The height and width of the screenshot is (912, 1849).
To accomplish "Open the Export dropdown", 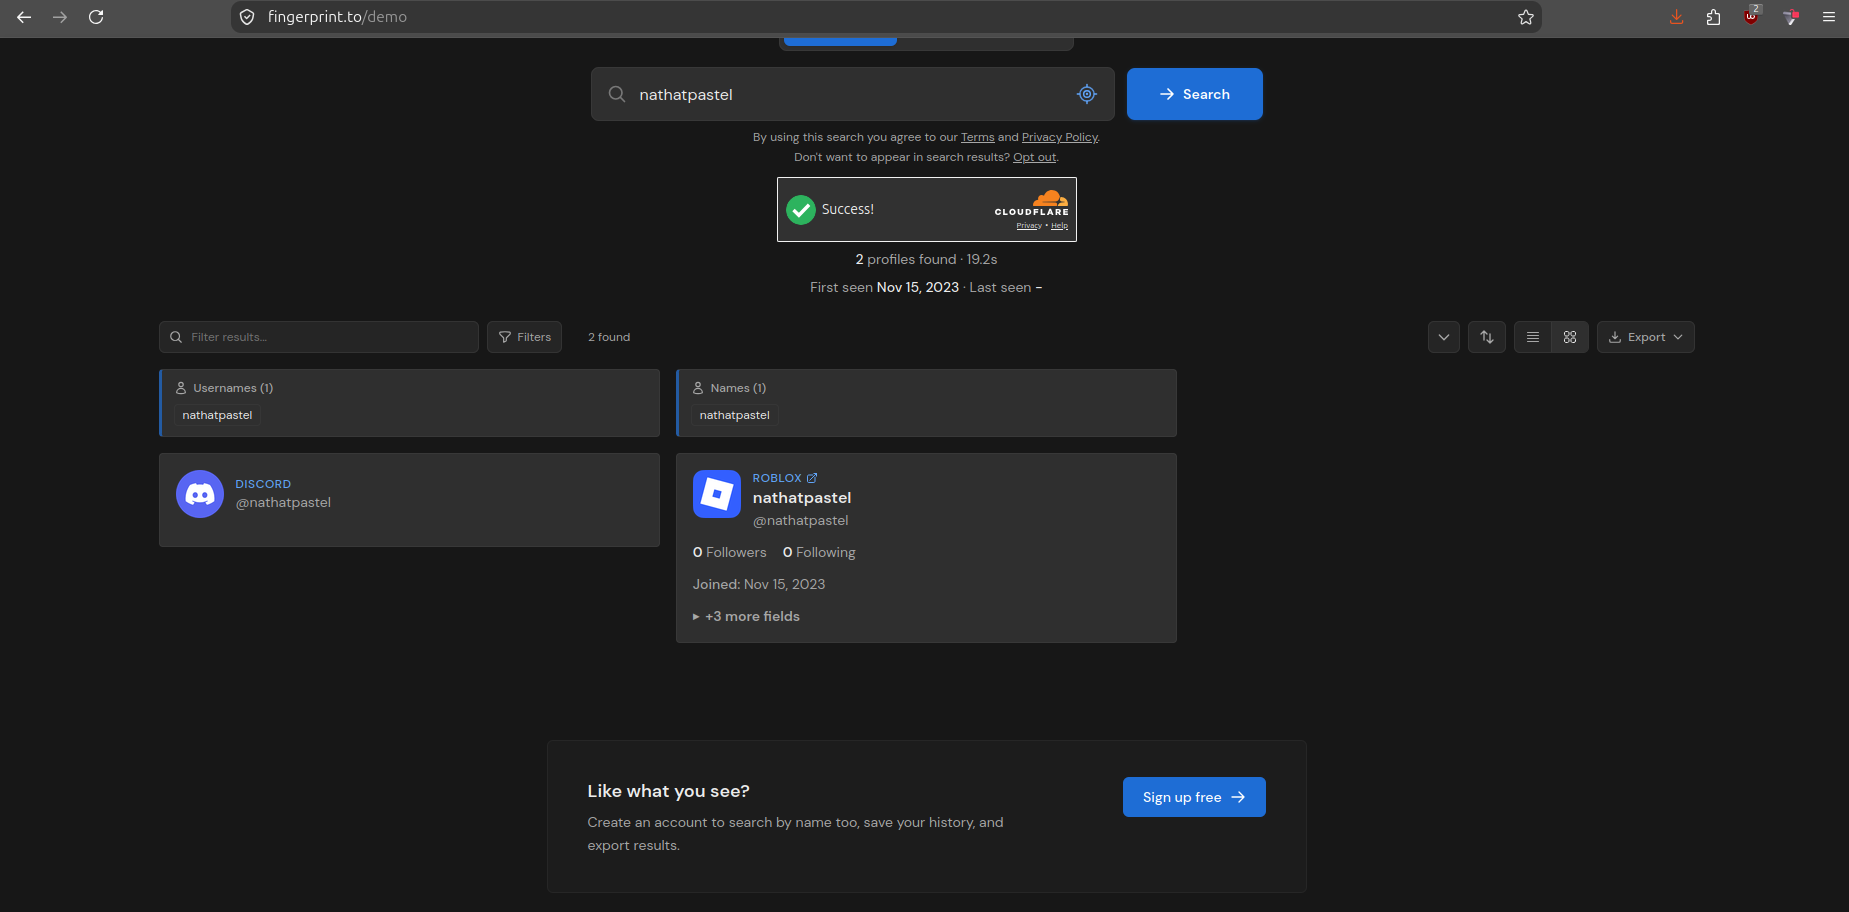I will [x=1646, y=337].
